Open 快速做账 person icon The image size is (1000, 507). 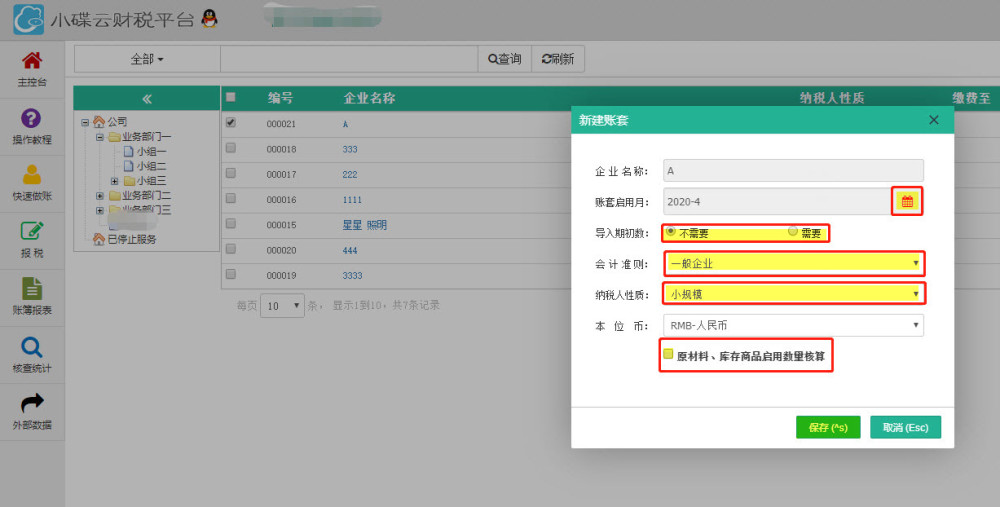[32, 175]
